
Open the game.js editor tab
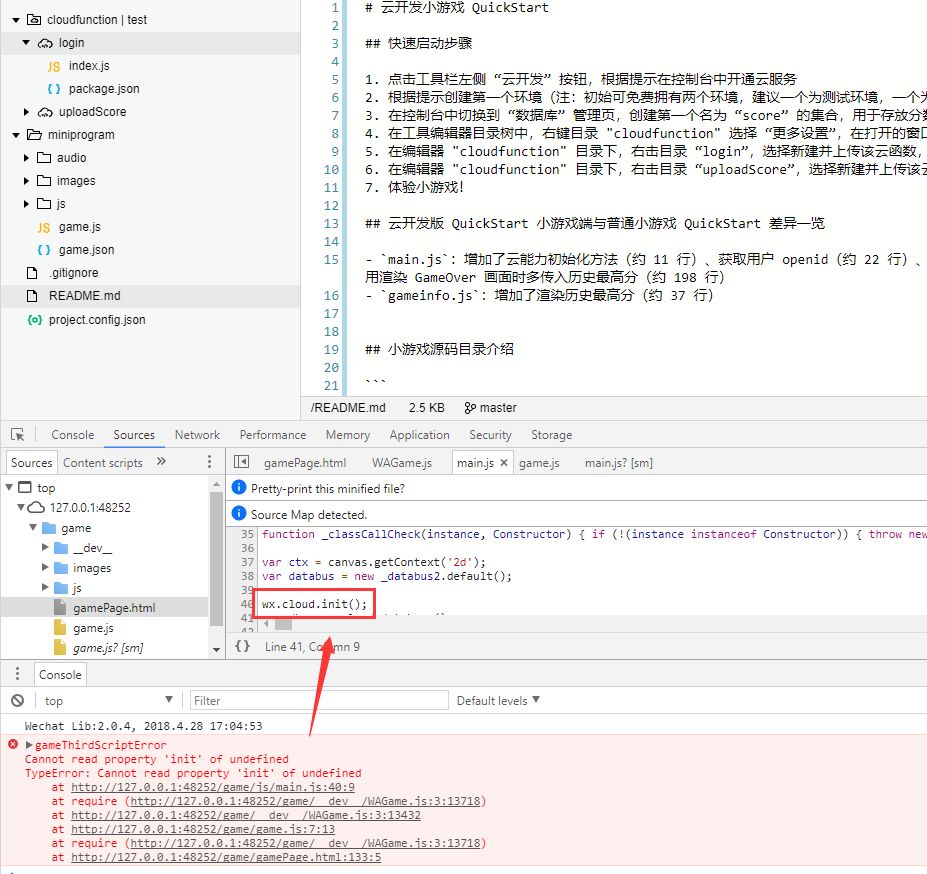click(x=539, y=463)
